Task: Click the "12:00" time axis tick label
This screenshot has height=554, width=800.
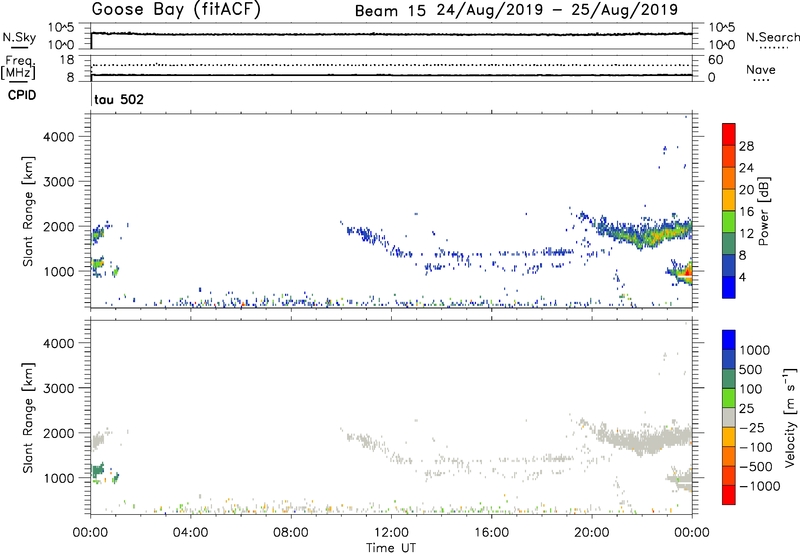Action: 391,533
